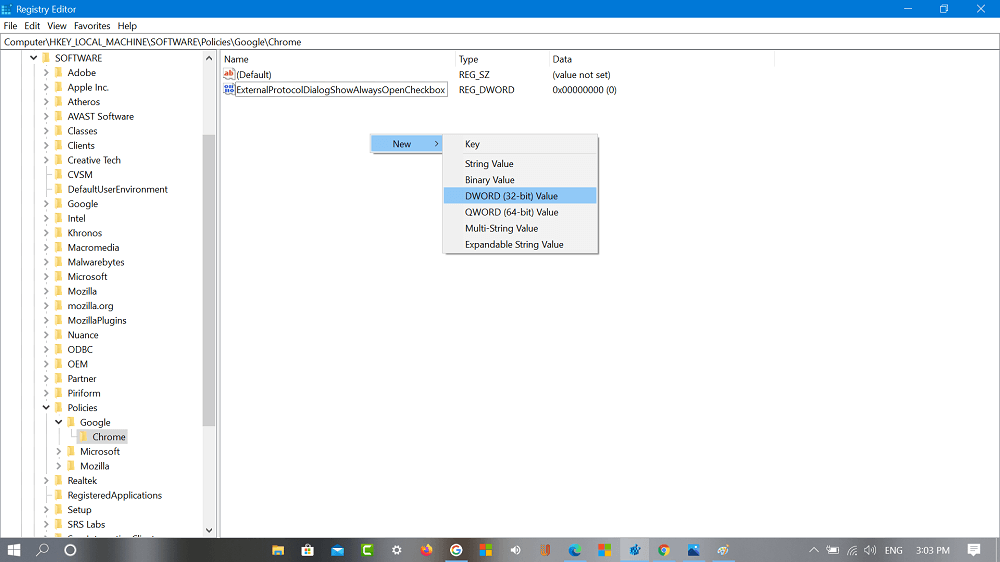Show hidden system tray icons
Screen dimensions: 1000x562
[x=814, y=550]
